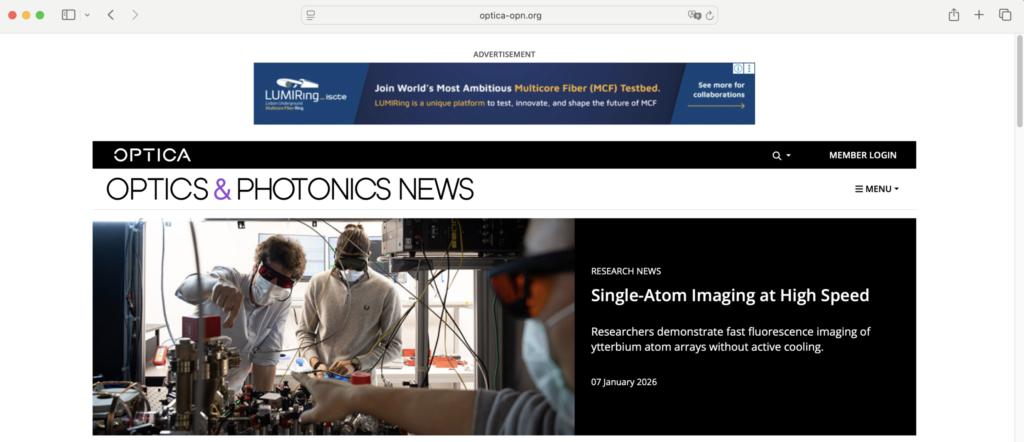Open the ad info icon on banner
The width and height of the screenshot is (1024, 442).
(738, 69)
